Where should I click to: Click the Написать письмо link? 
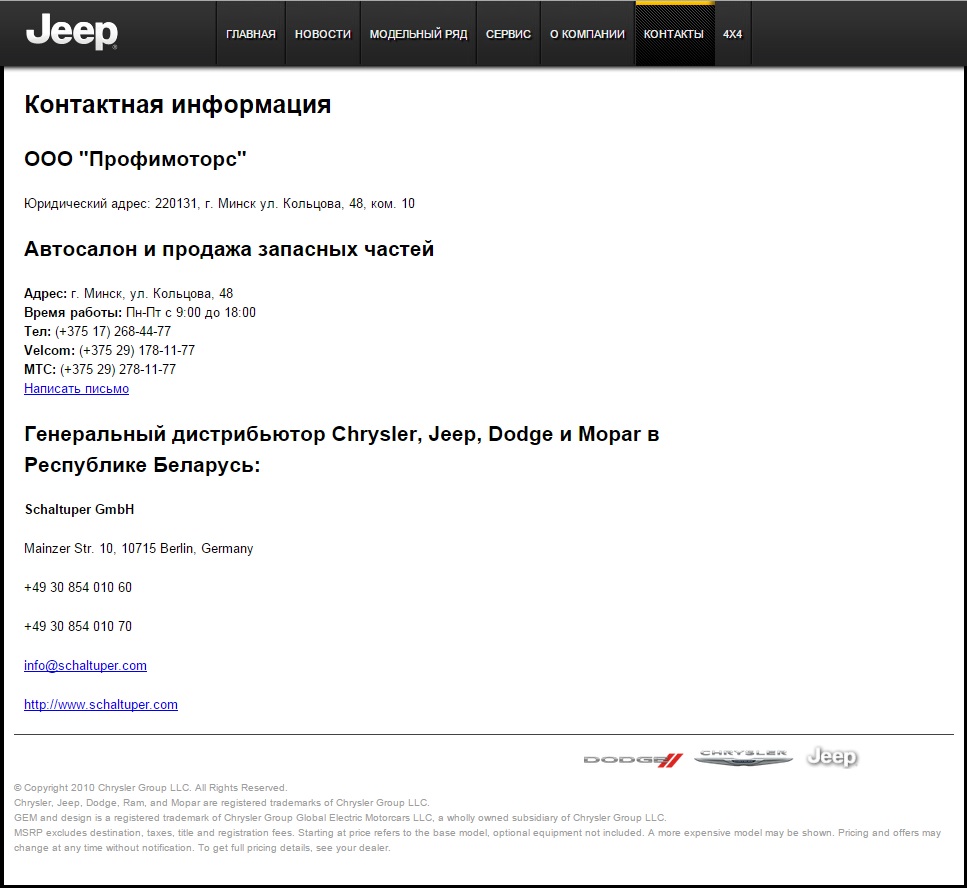[x=76, y=388]
